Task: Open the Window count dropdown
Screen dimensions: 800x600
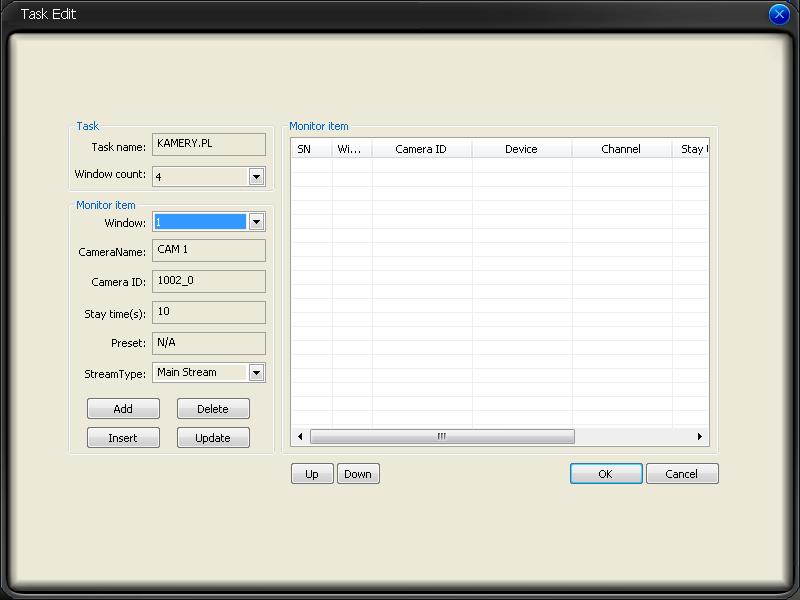Action: click(x=256, y=176)
